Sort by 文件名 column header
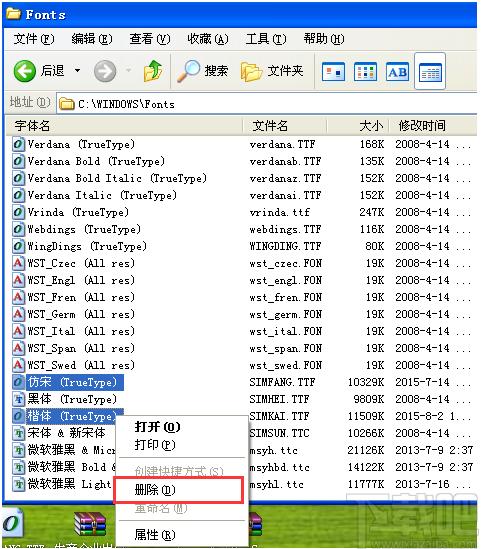Image resolution: width=481 pixels, height=549 pixels. (285, 126)
